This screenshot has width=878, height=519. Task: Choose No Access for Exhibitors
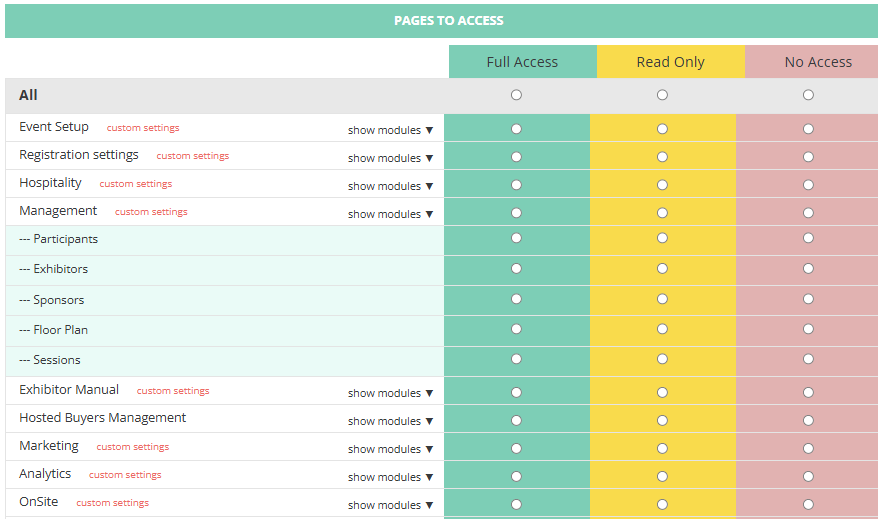pos(808,268)
